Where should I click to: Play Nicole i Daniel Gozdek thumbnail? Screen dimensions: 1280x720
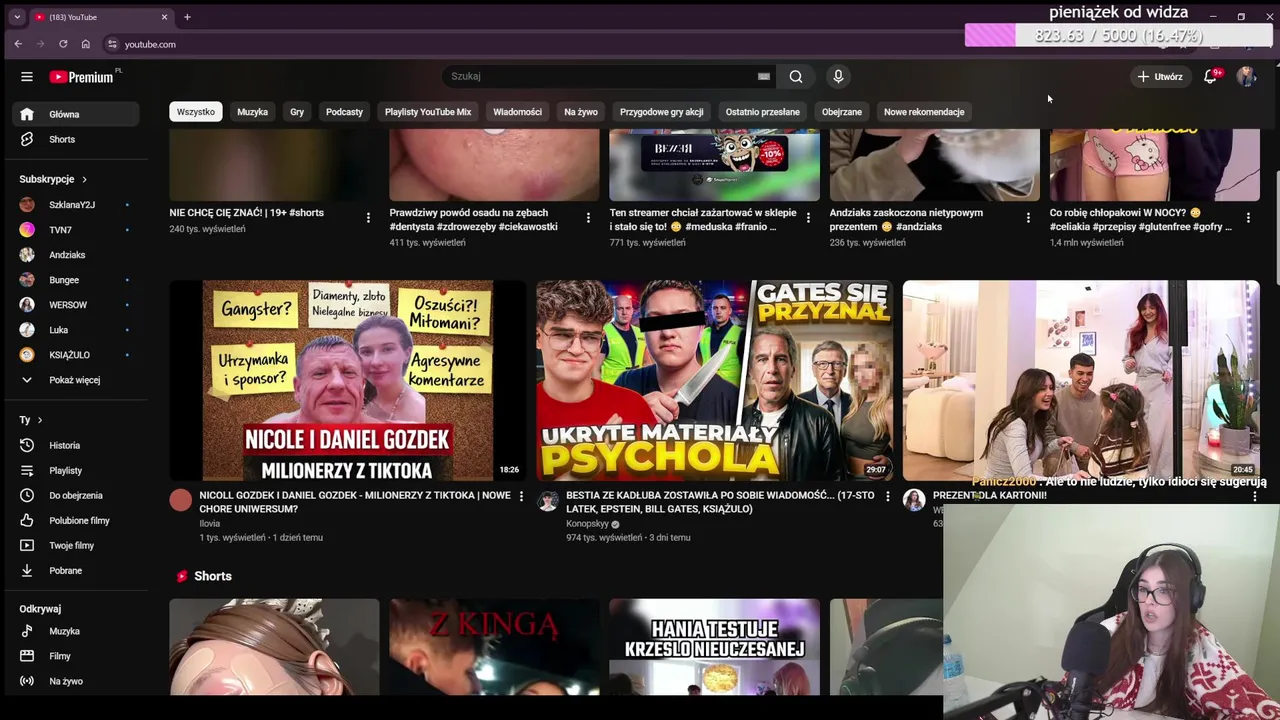348,381
